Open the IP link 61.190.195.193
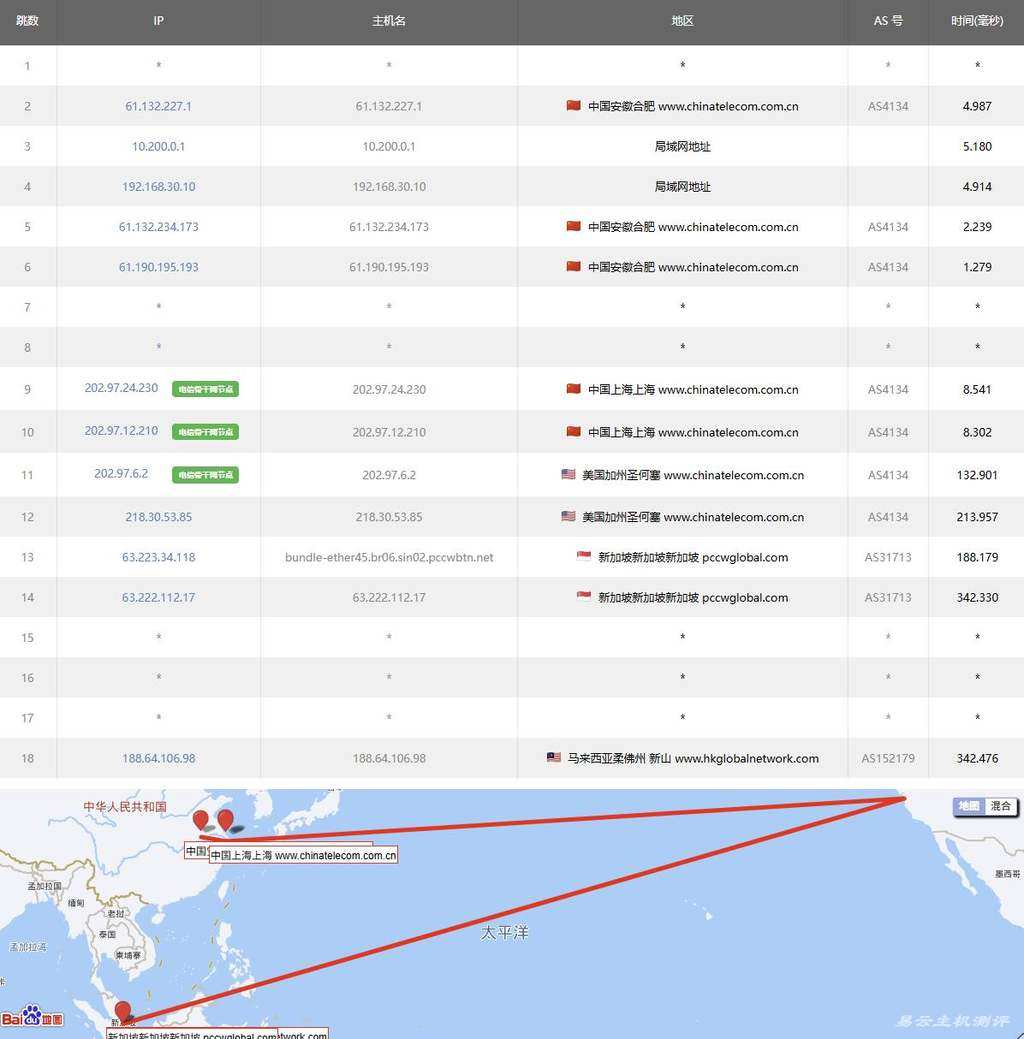 [x=158, y=267]
